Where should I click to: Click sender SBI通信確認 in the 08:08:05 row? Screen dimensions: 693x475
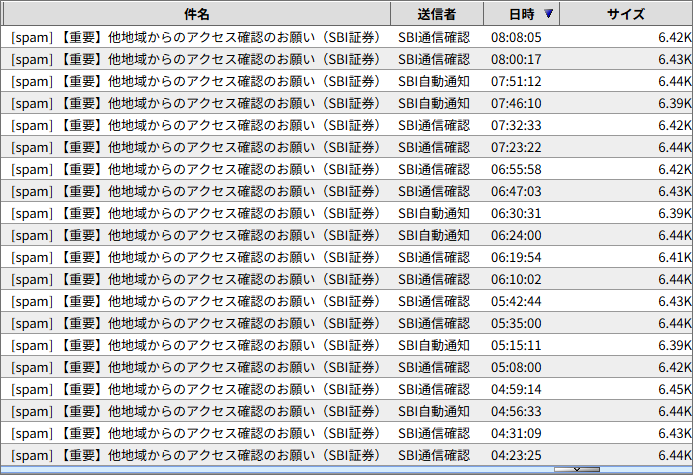point(434,37)
